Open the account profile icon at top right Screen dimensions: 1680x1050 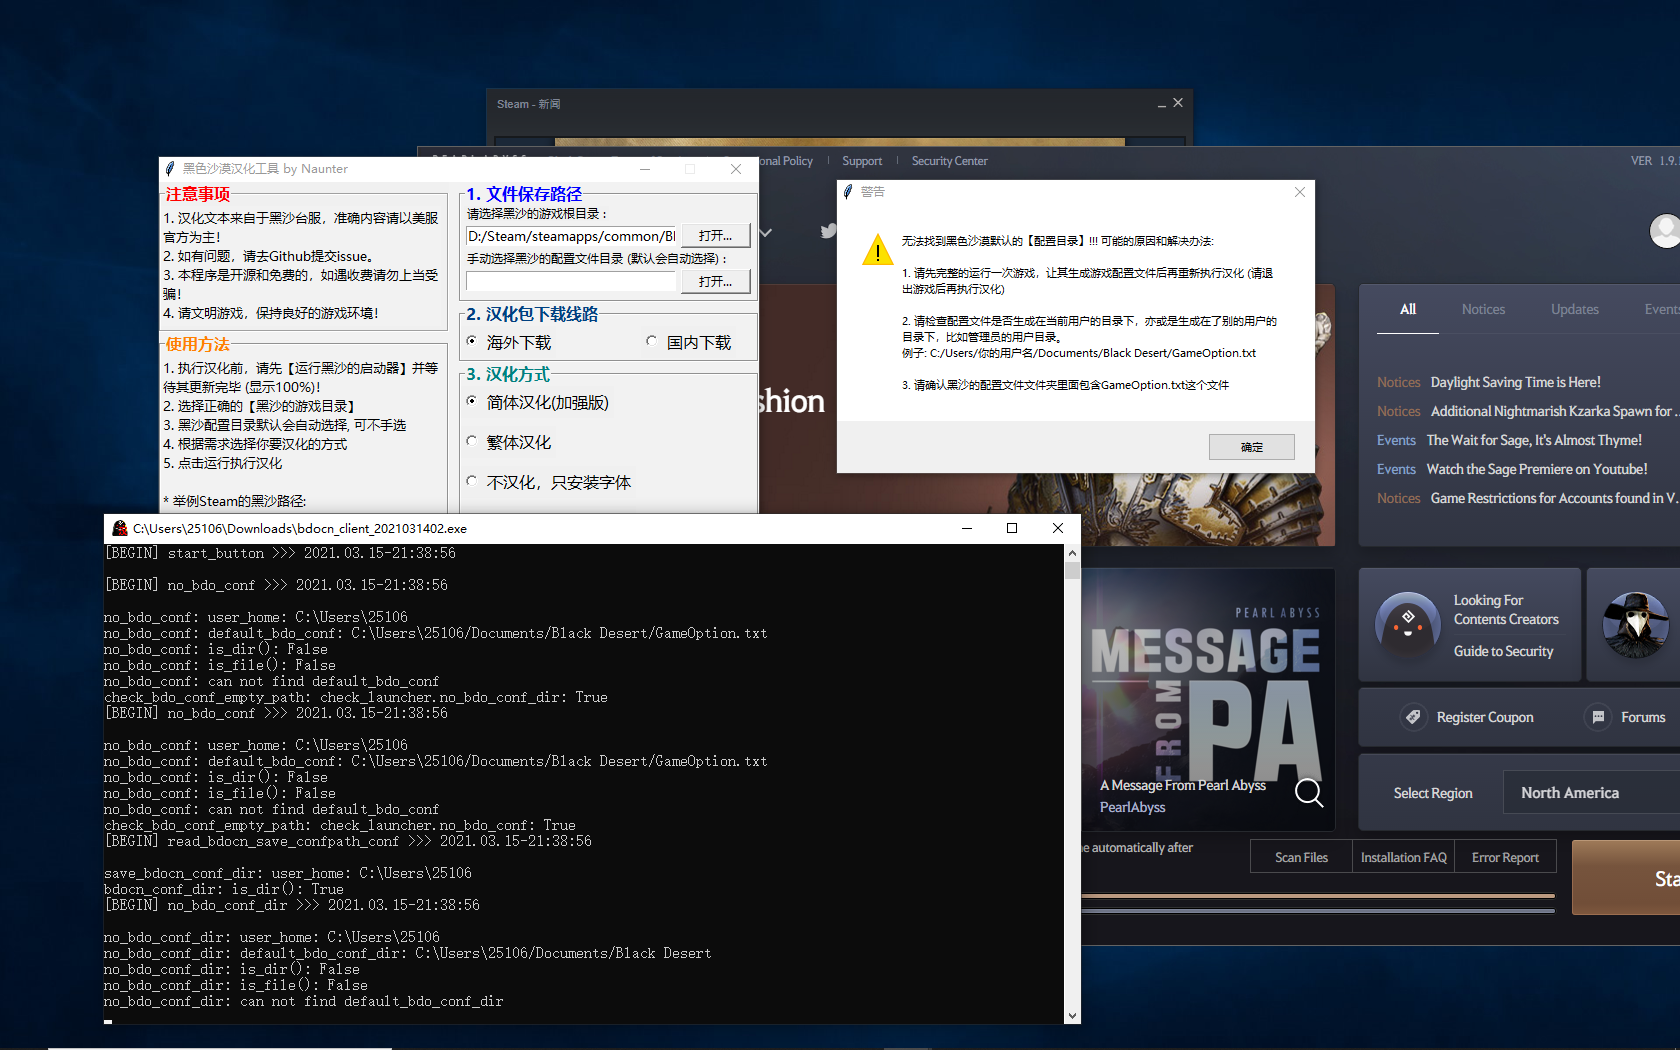(x=1663, y=231)
